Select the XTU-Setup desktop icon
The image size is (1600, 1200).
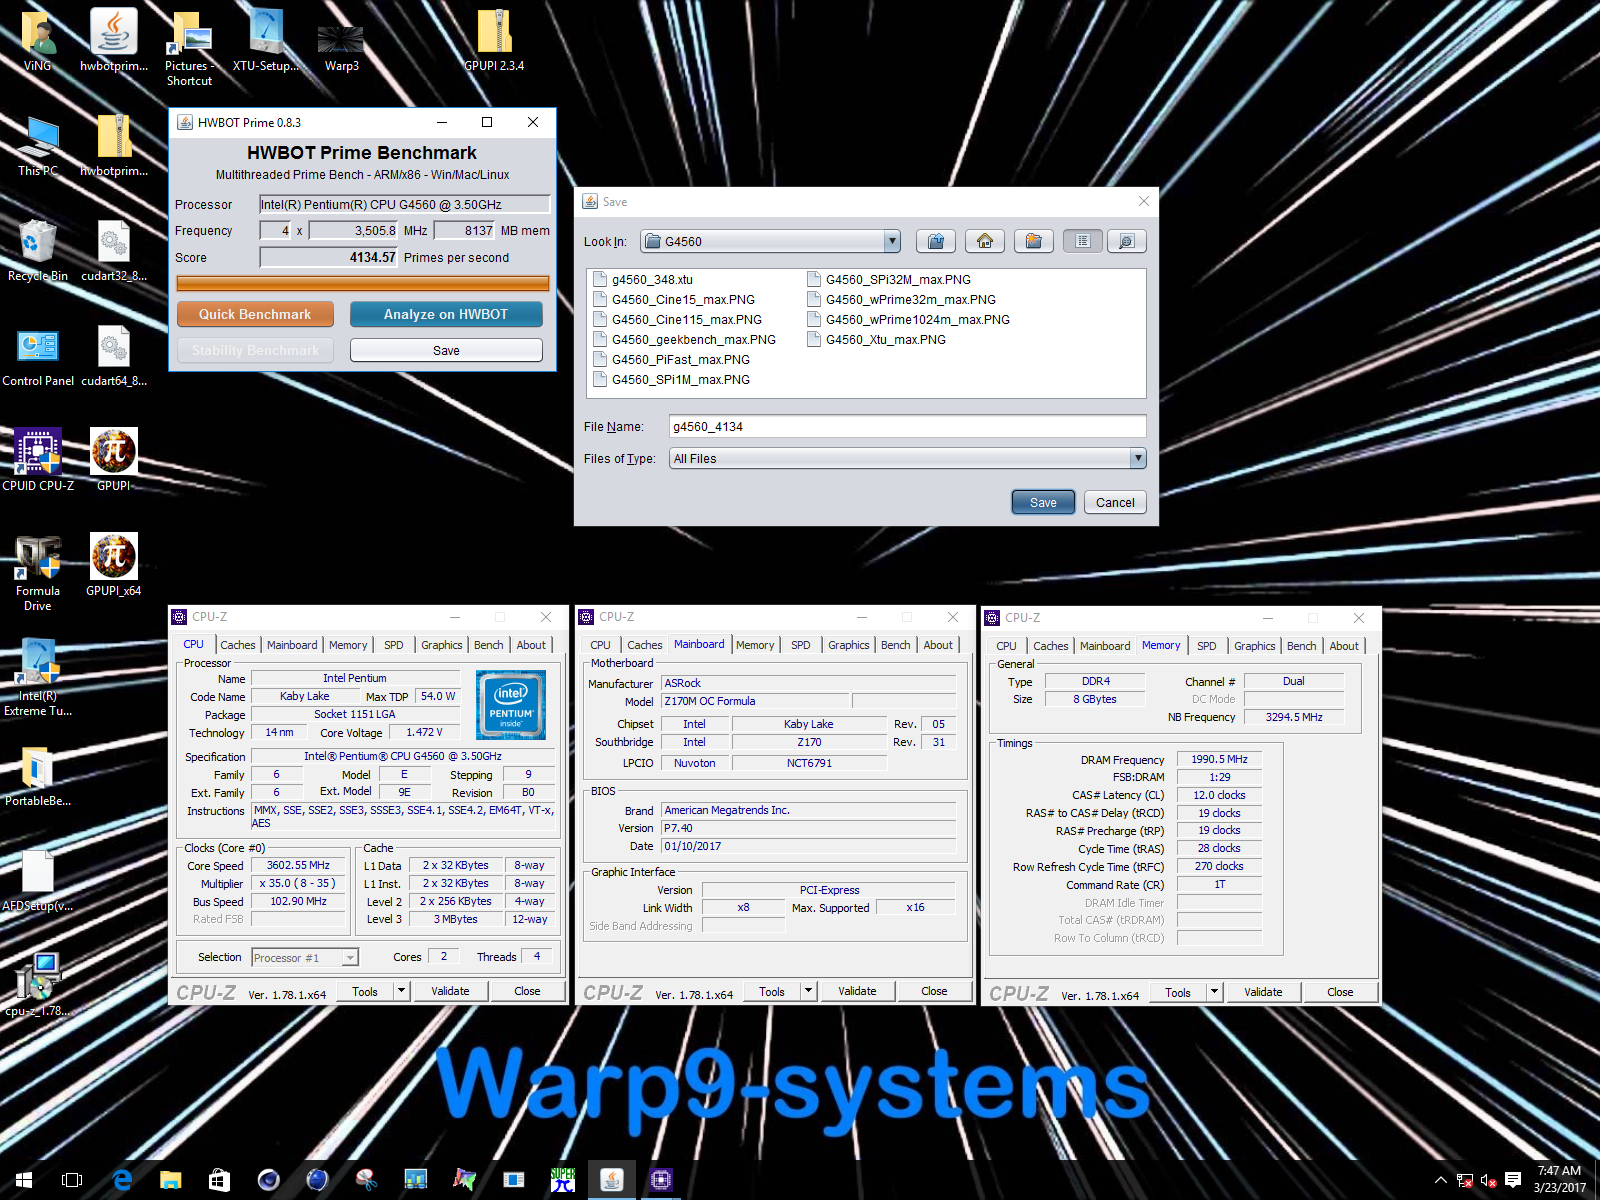[266, 42]
